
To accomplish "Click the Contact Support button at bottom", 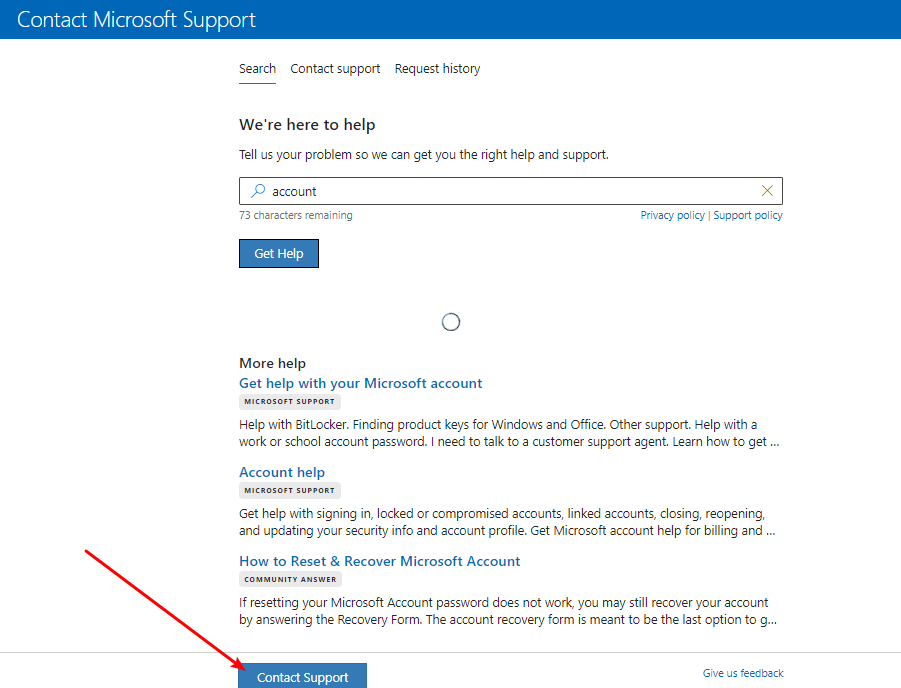I will pos(302,677).
